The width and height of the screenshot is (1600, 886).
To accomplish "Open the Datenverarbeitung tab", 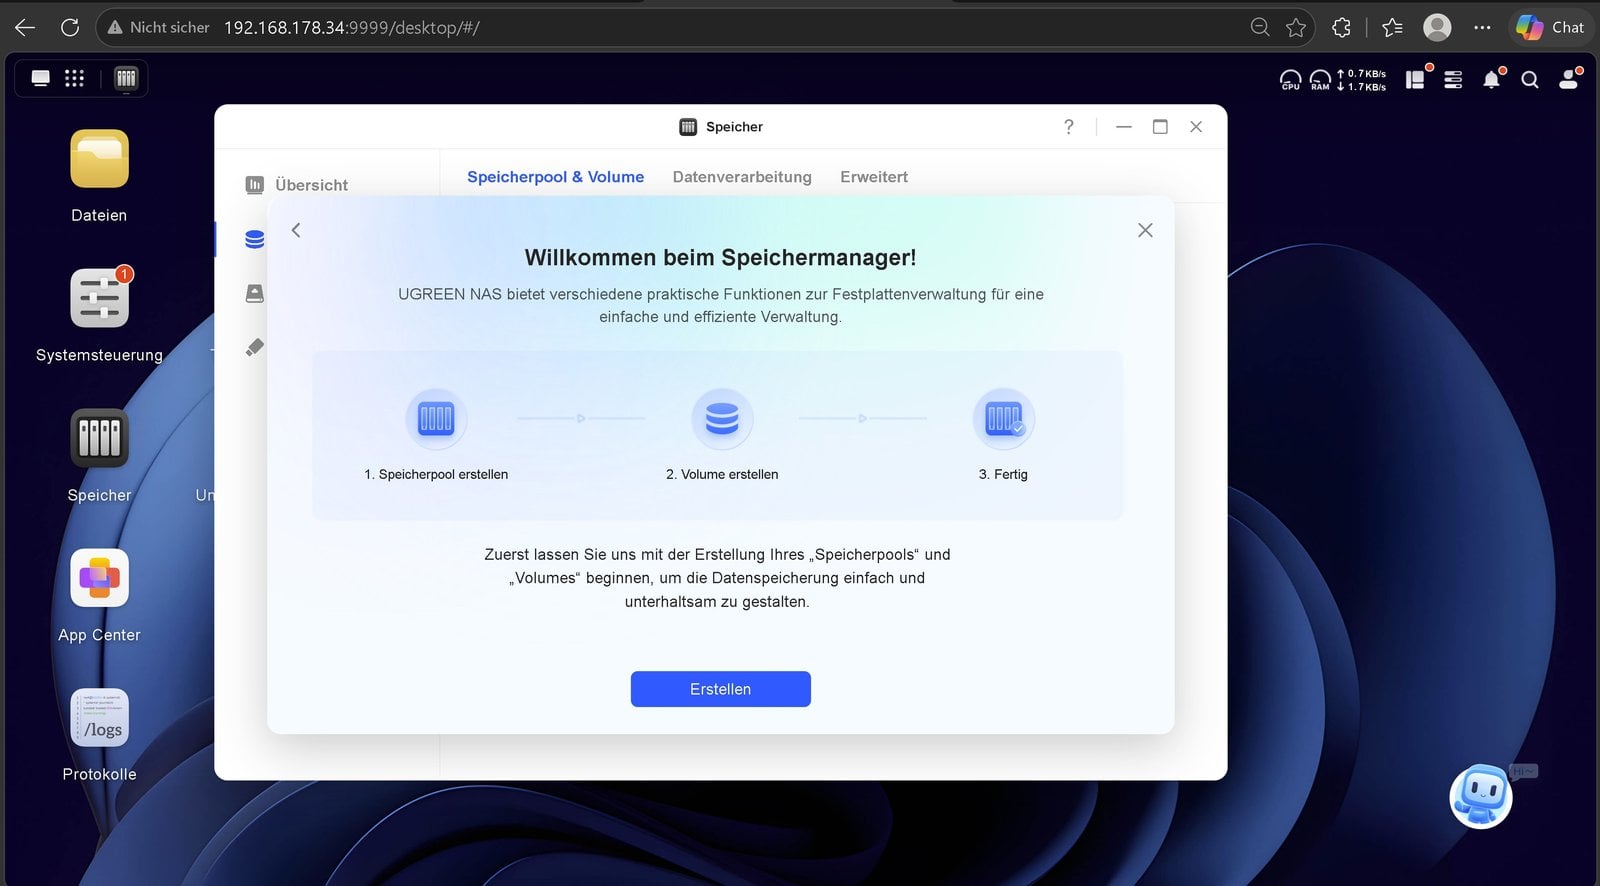I will pos(742,177).
